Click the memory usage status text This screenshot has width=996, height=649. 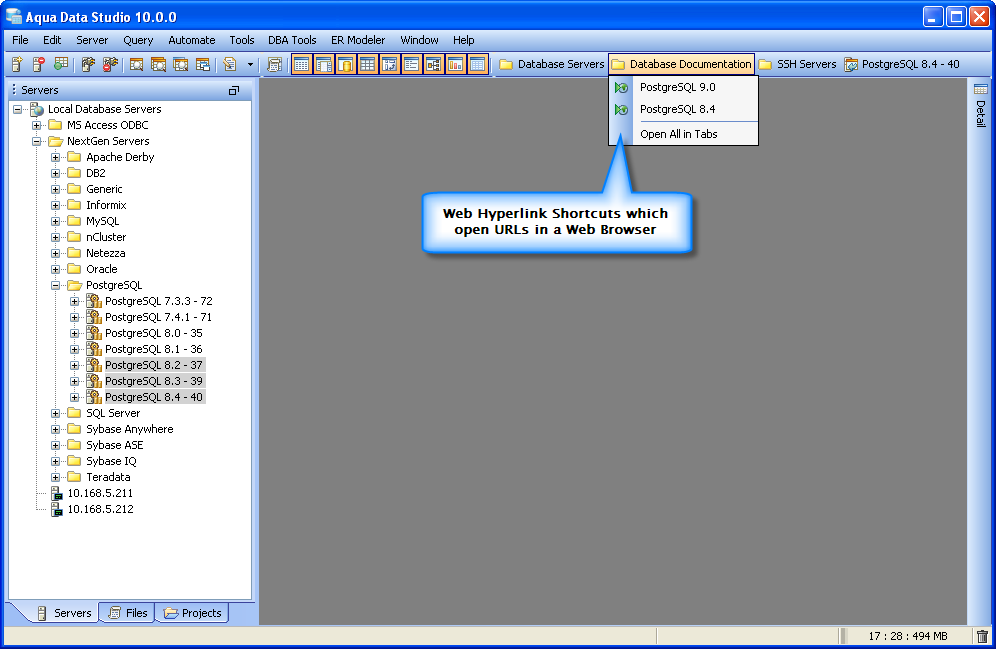908,636
